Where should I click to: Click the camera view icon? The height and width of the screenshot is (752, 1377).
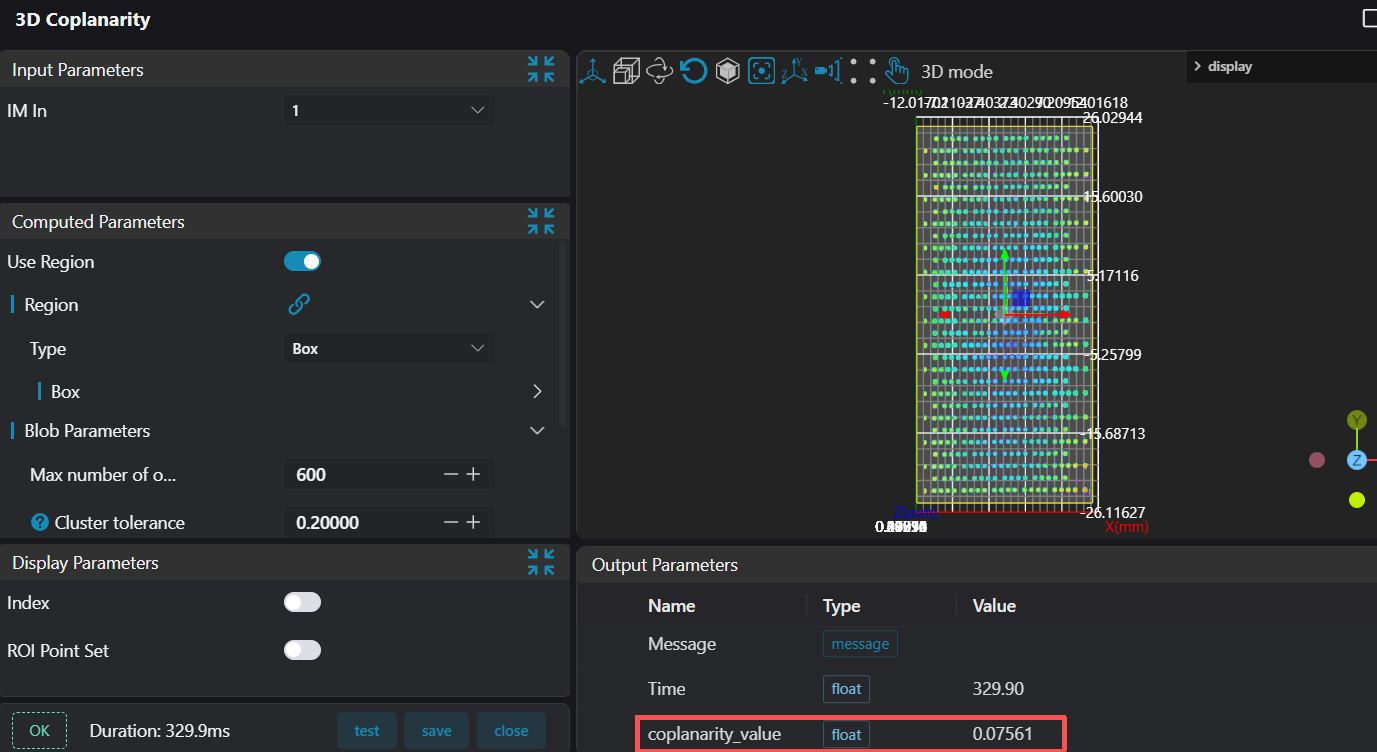tap(827, 71)
